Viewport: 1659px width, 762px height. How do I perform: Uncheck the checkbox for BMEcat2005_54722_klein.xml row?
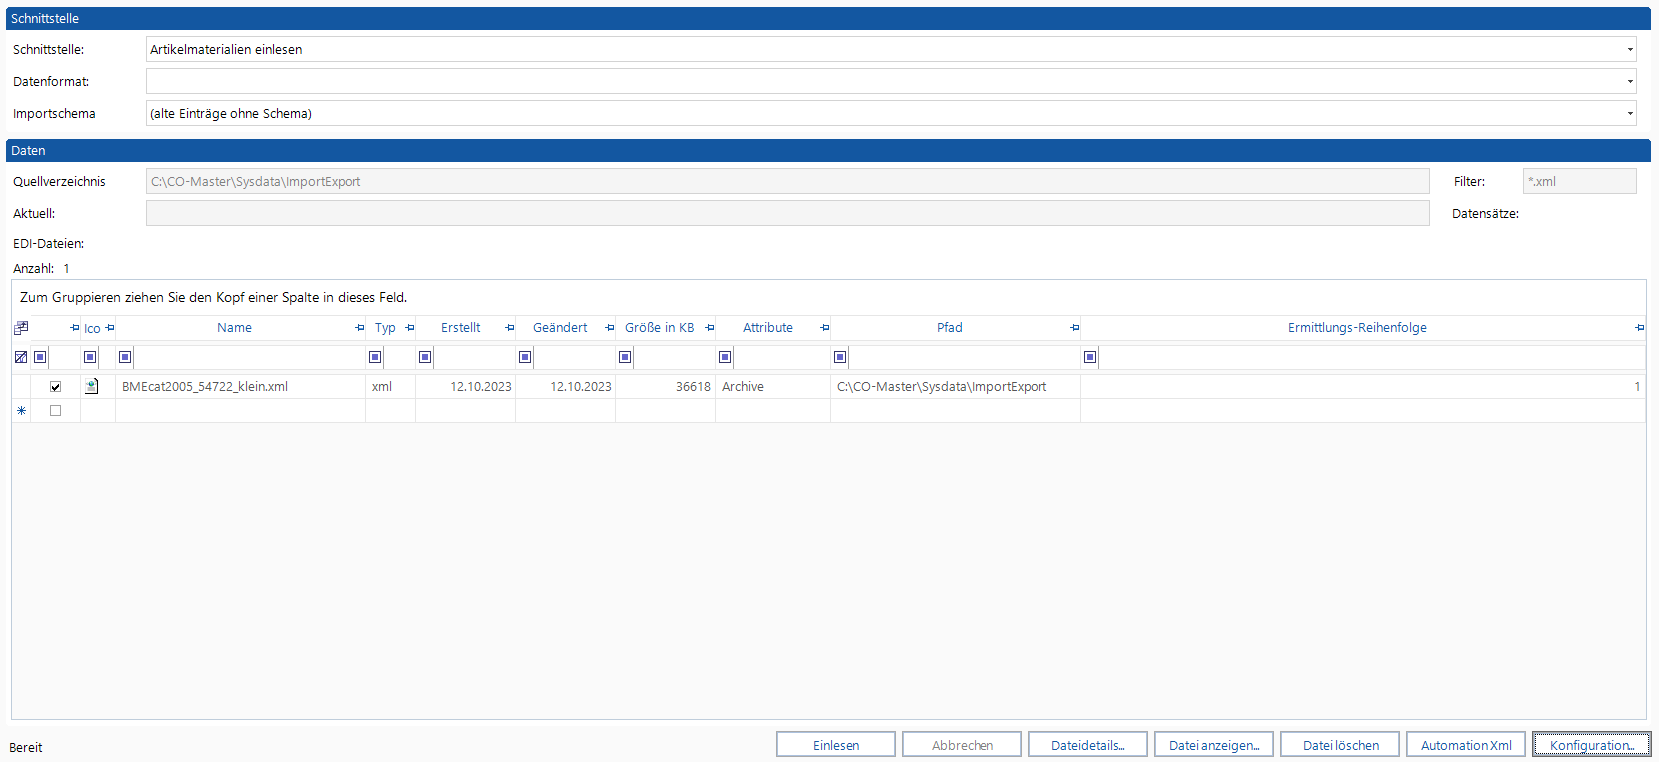coord(56,387)
